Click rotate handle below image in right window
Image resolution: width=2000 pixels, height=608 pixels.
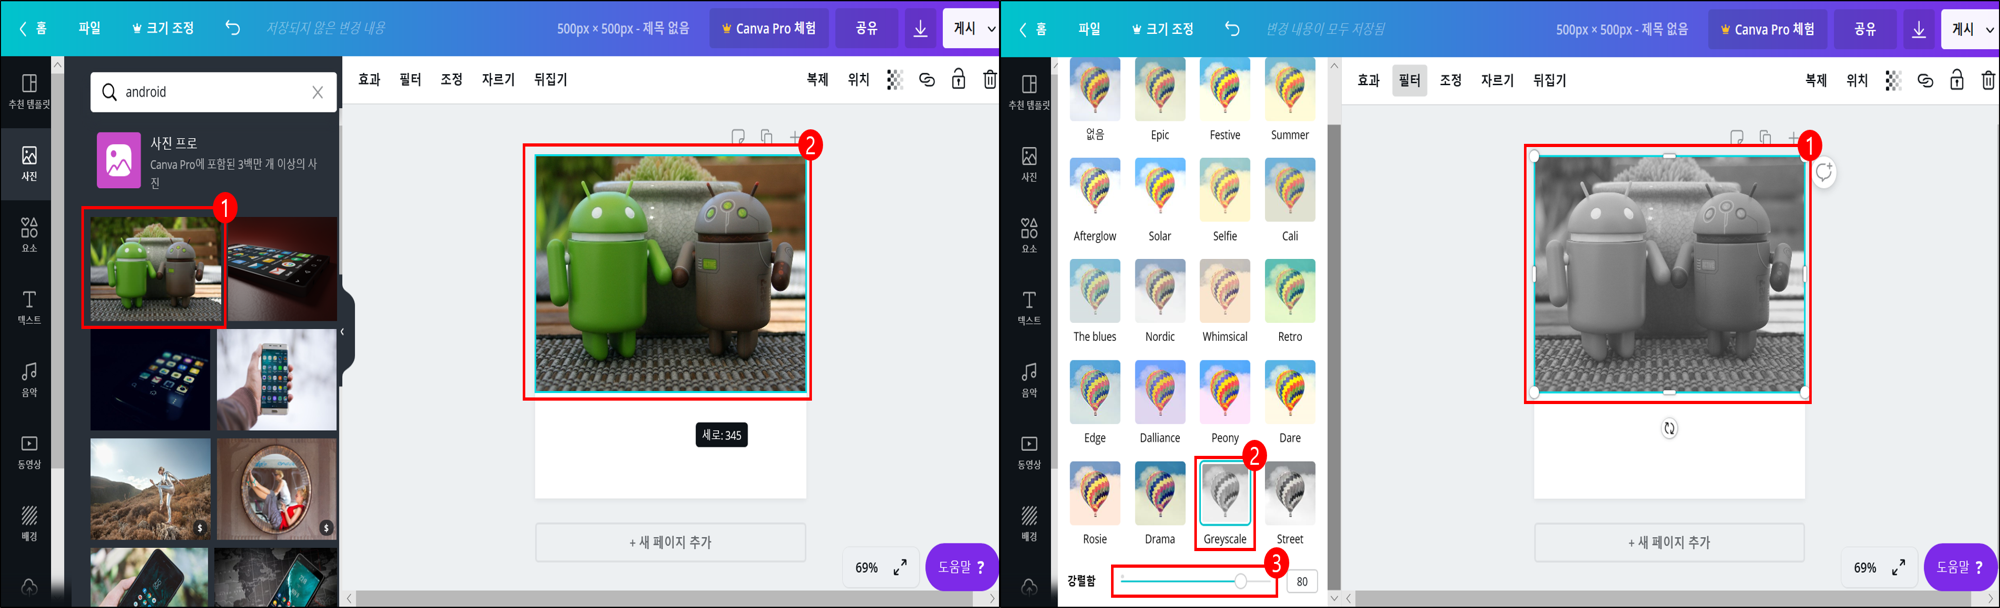(1669, 428)
